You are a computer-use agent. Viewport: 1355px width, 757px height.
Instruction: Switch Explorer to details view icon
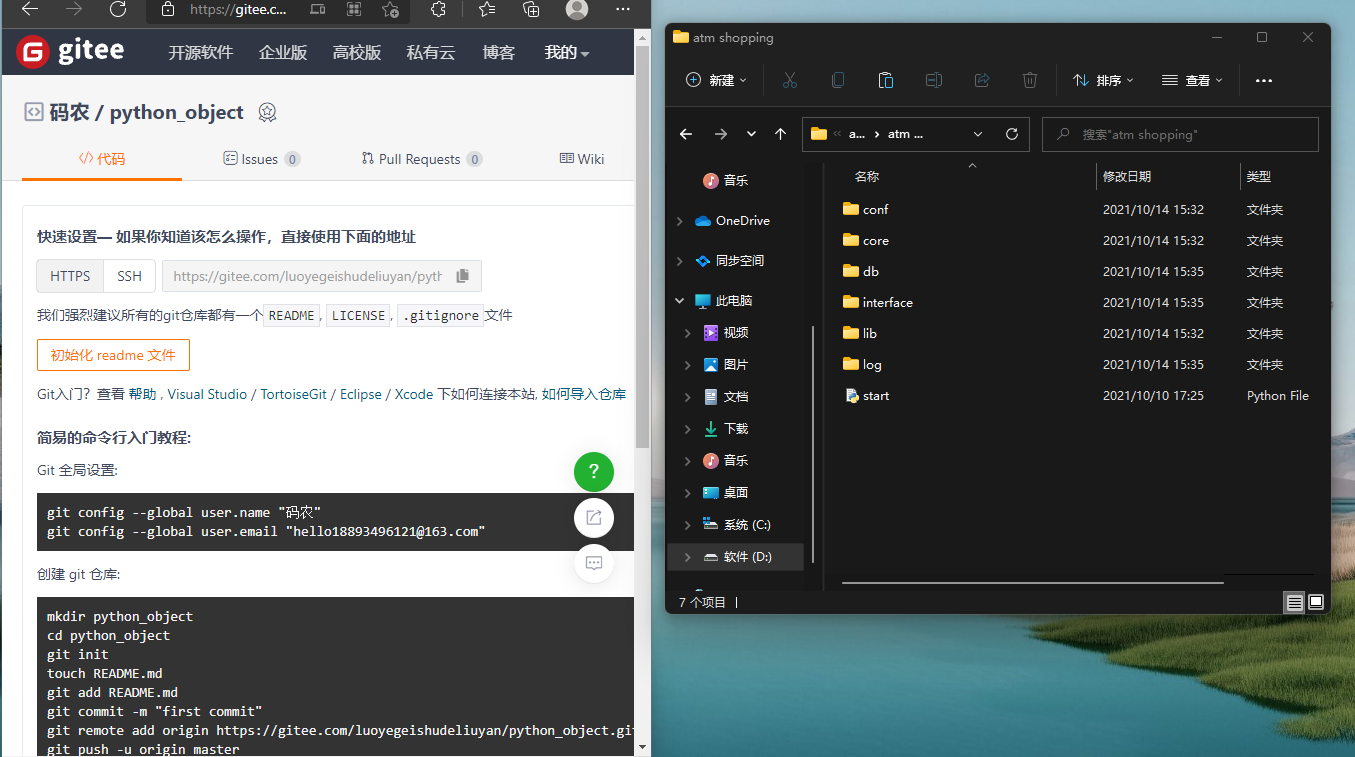coord(1295,602)
